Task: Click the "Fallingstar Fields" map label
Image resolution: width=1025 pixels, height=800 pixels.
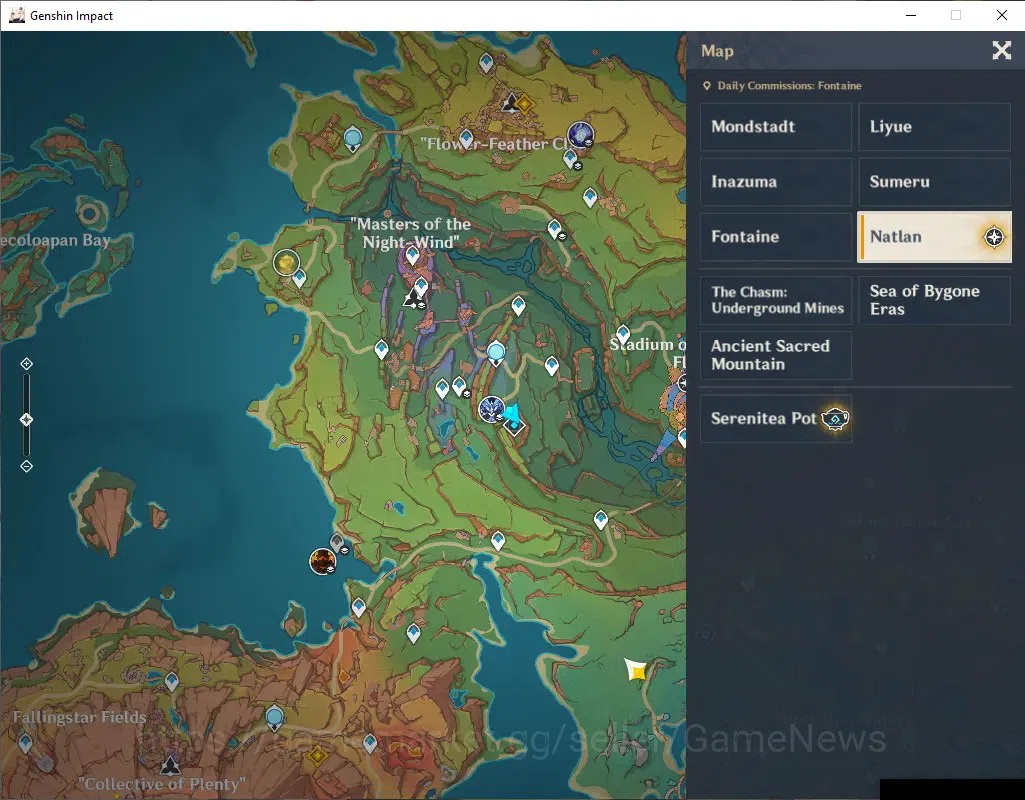Action: click(80, 717)
